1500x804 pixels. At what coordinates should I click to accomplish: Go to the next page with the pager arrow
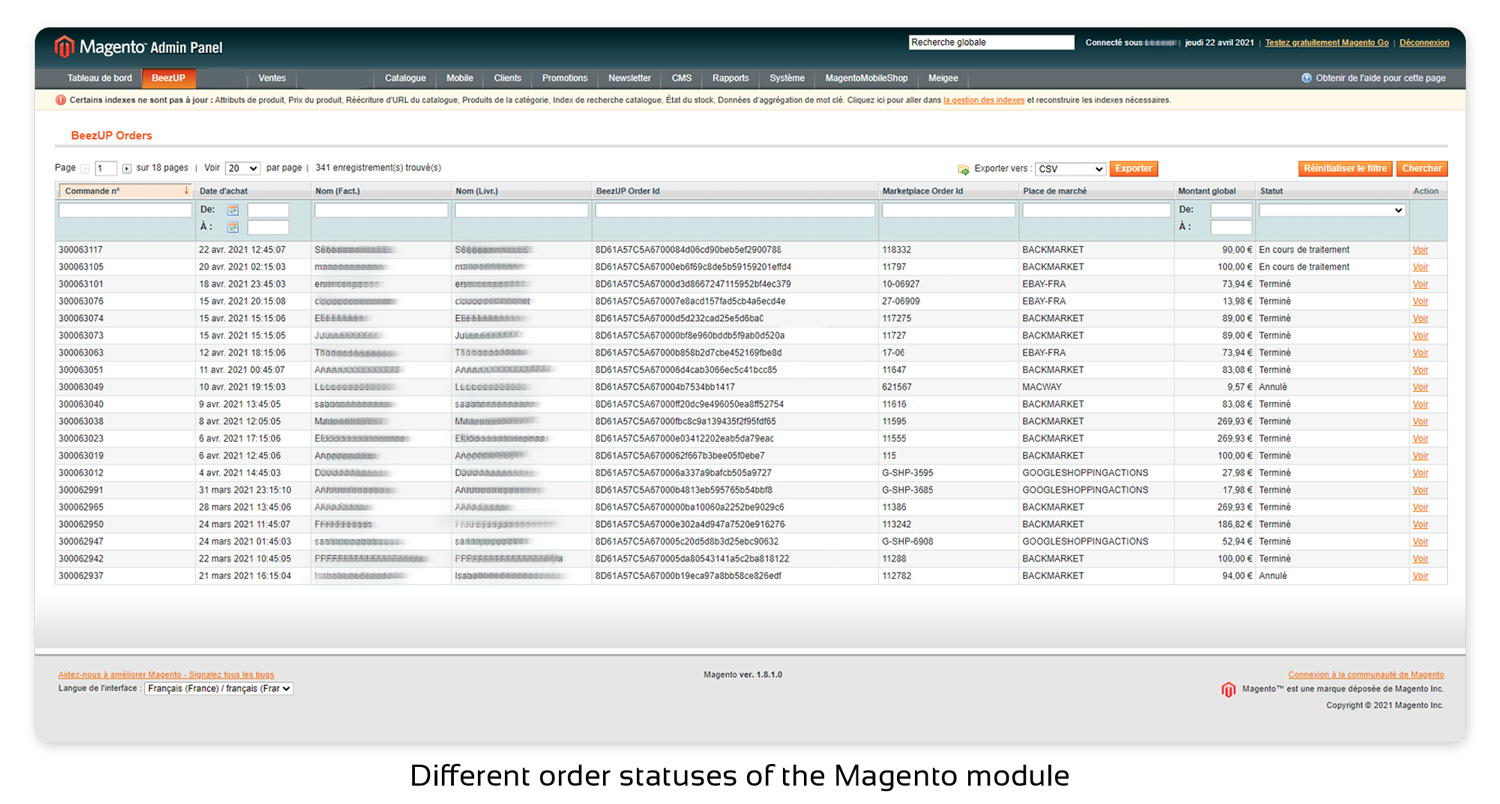(x=127, y=169)
